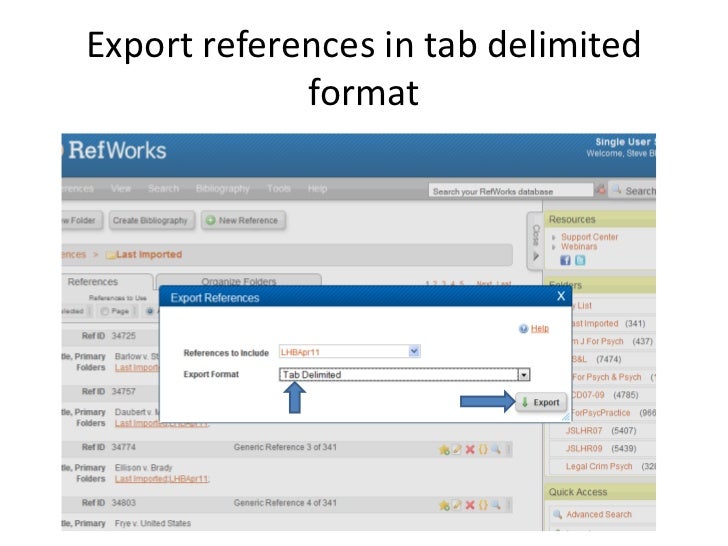
Task: Delete Generic Reference 3 with the red X
Action: 470,449
